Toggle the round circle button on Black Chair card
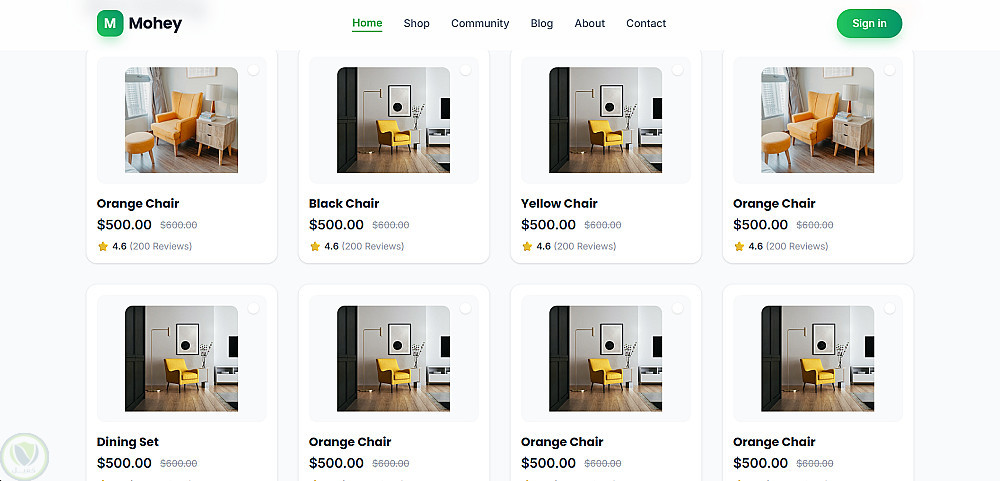The image size is (1000, 481). tap(465, 70)
